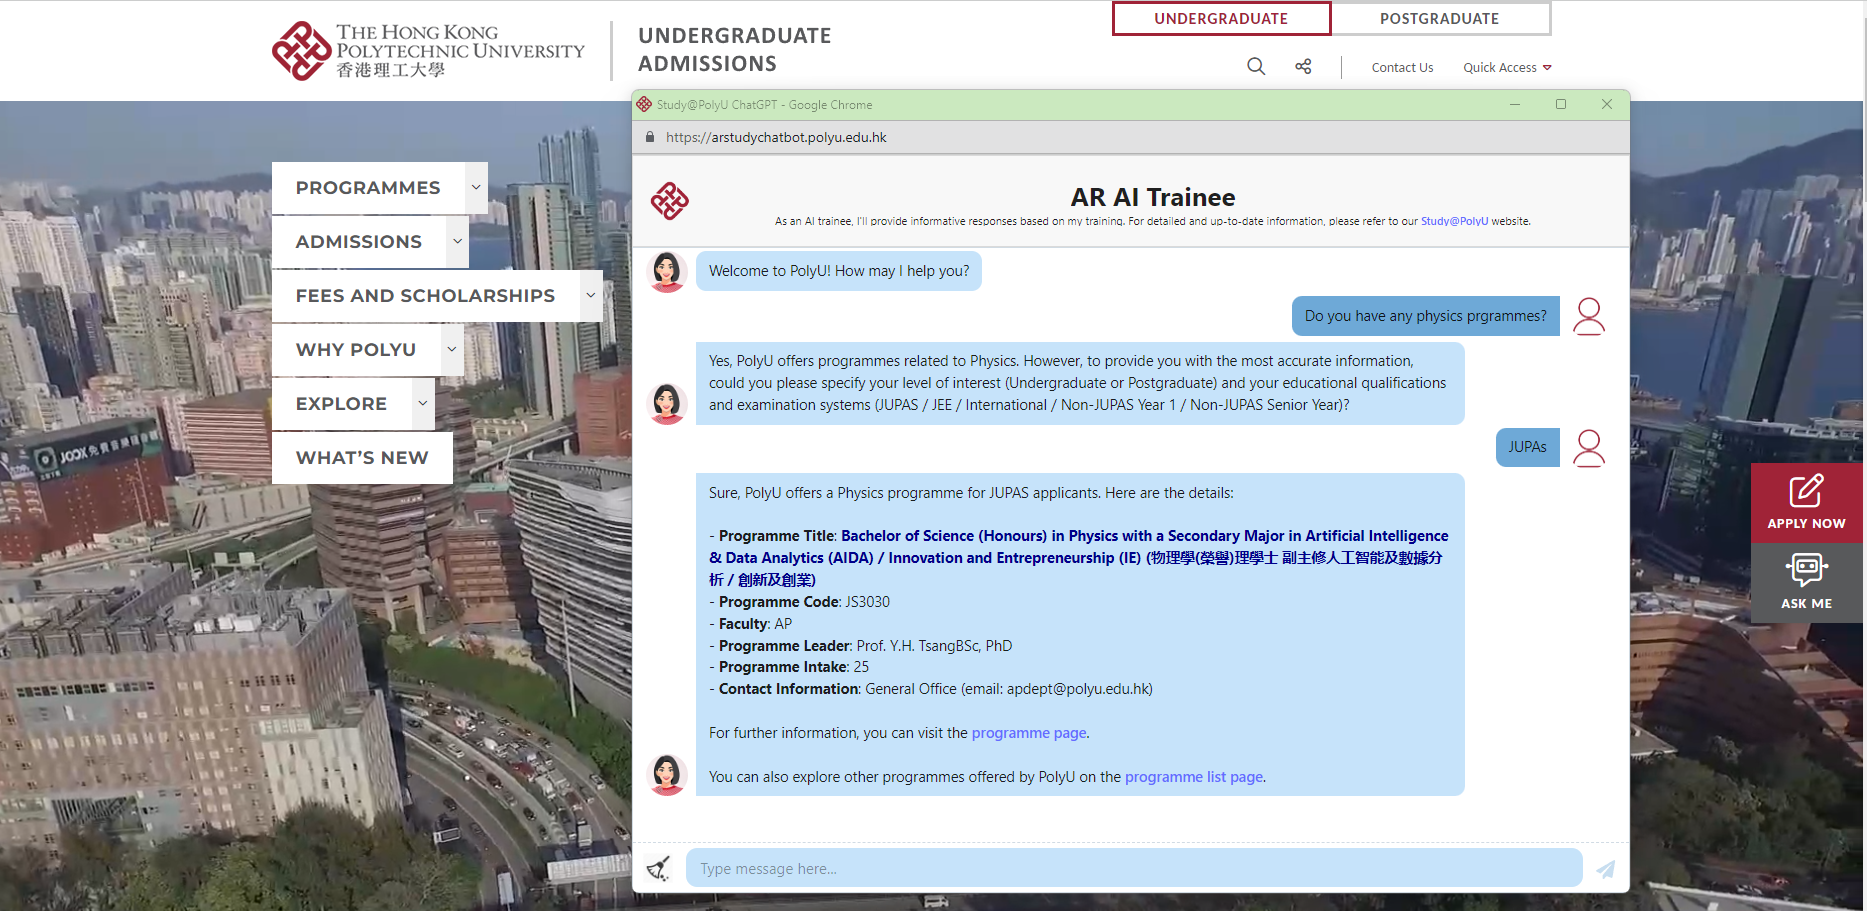Switch to the Postgraduate tab
The width and height of the screenshot is (1867, 911).
tap(1439, 19)
